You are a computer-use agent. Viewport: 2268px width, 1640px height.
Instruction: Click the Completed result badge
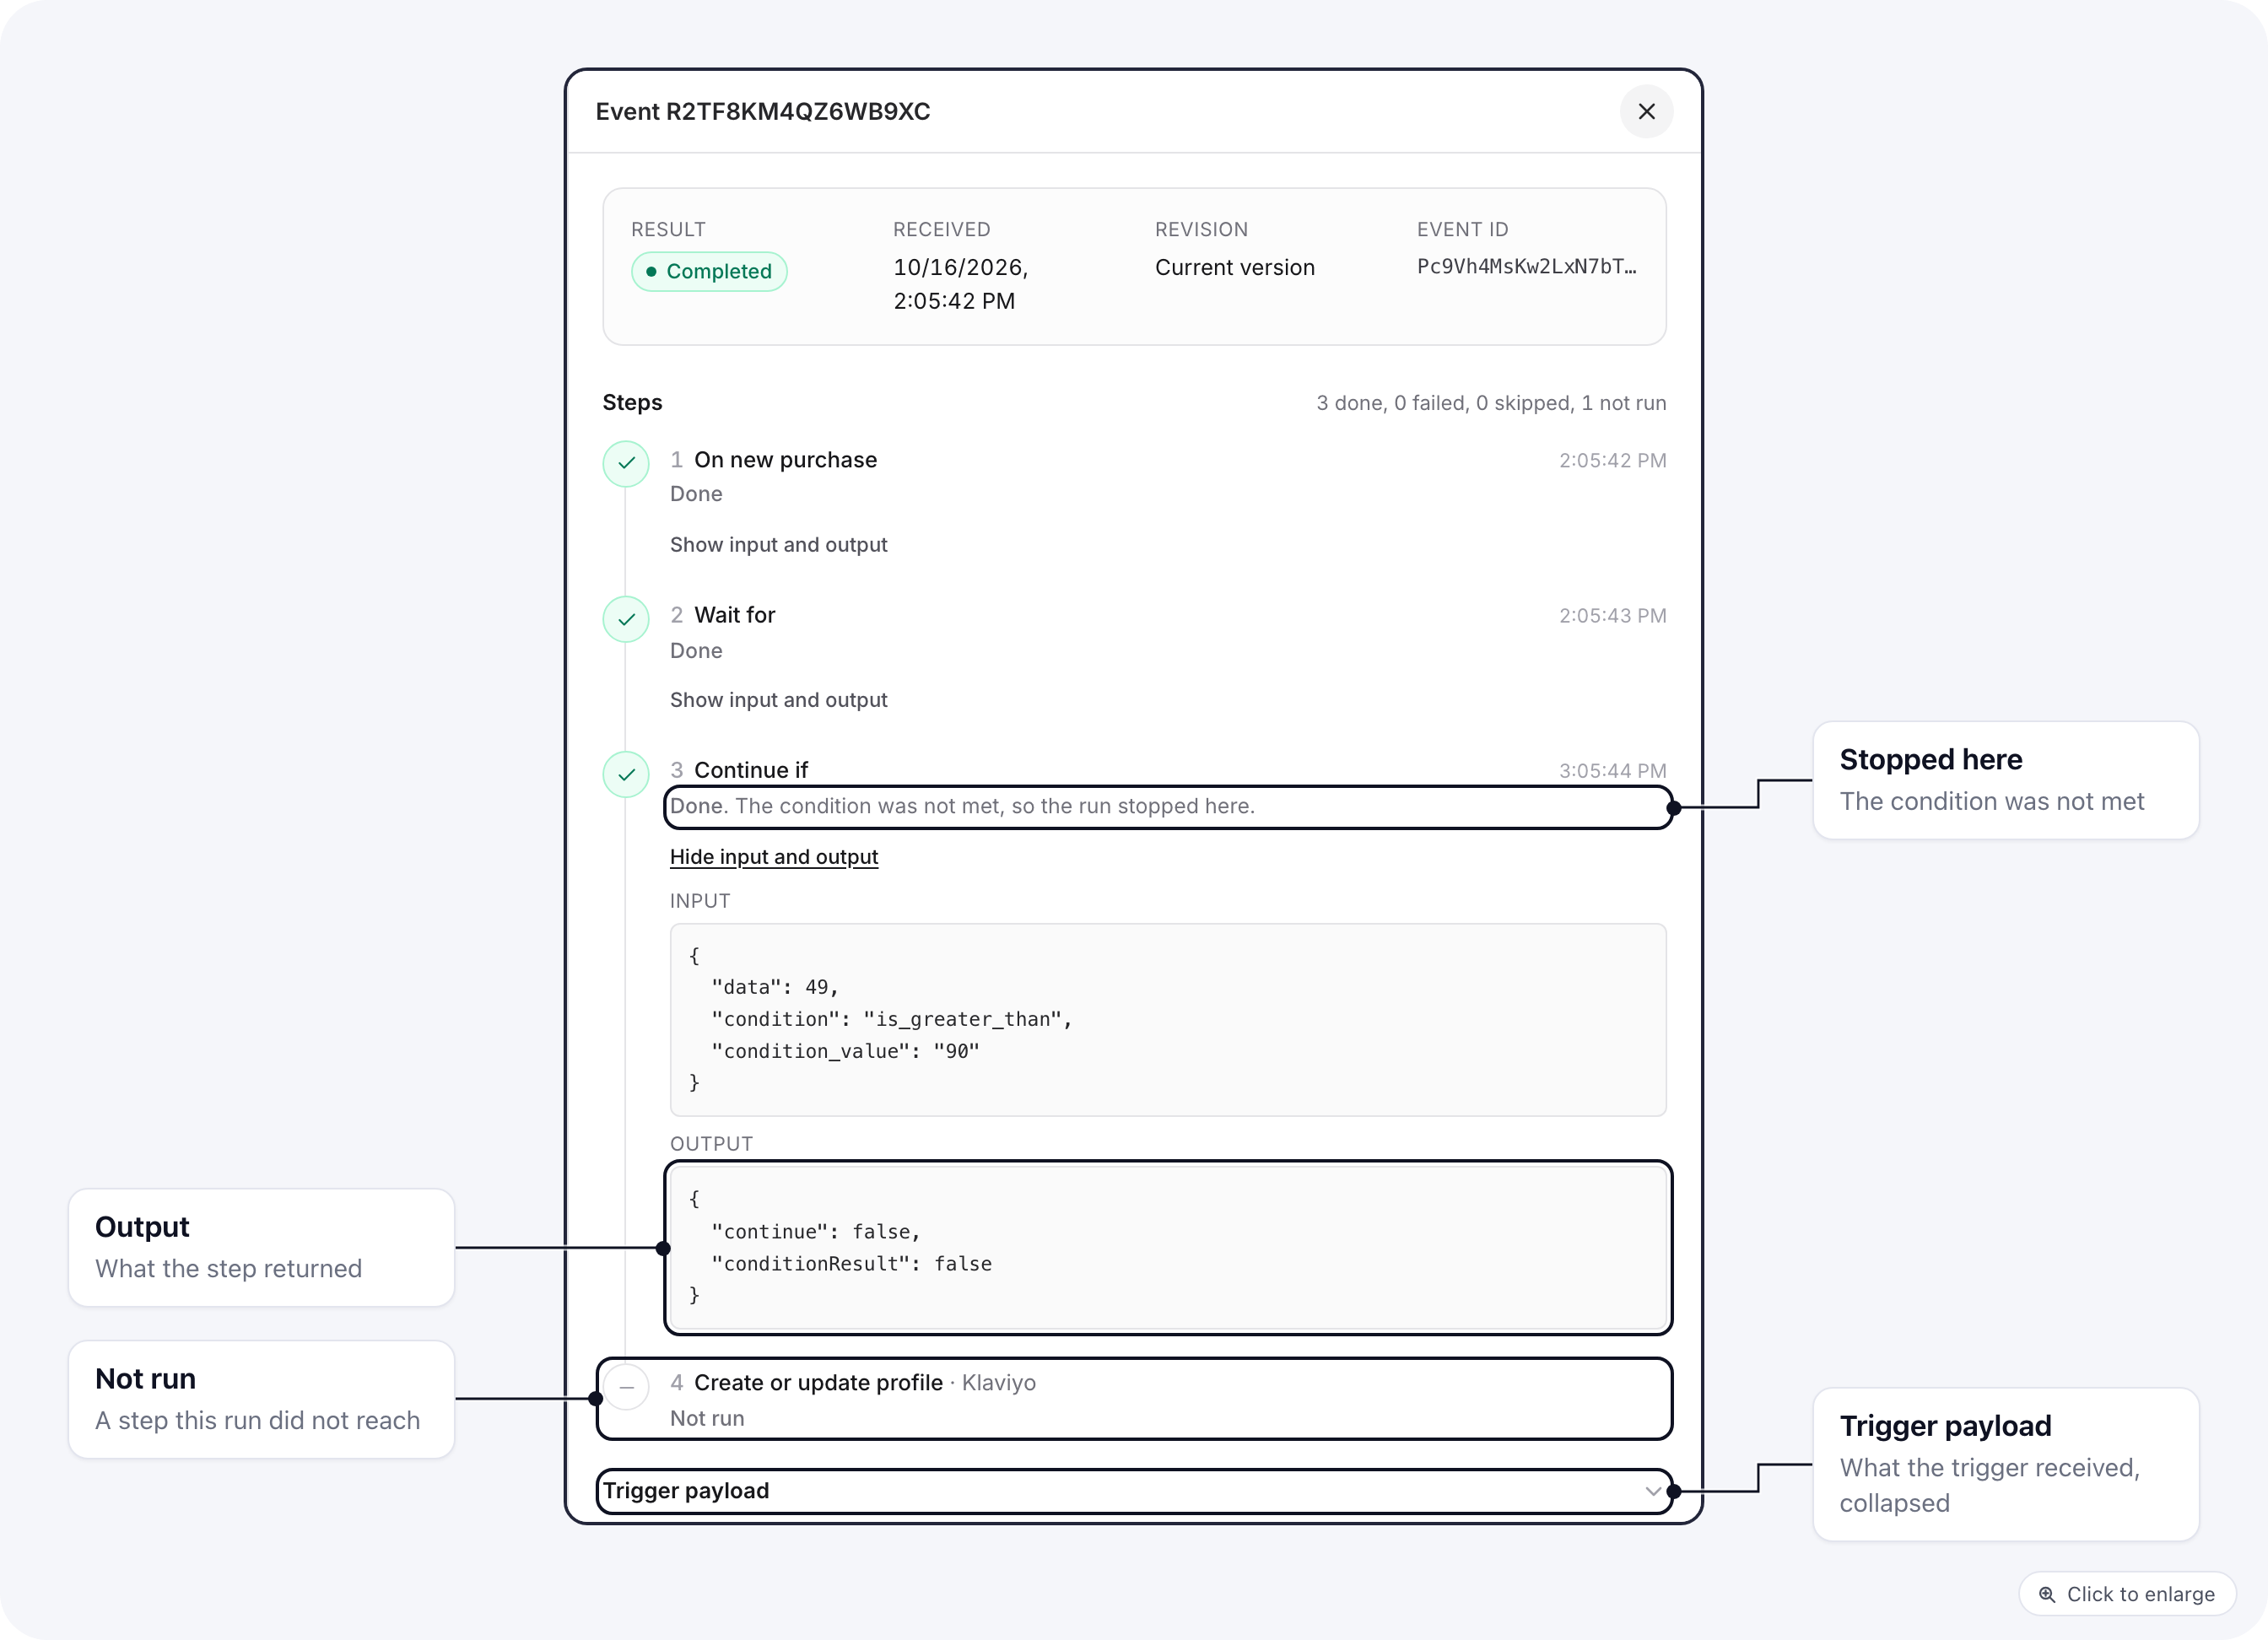pos(709,271)
